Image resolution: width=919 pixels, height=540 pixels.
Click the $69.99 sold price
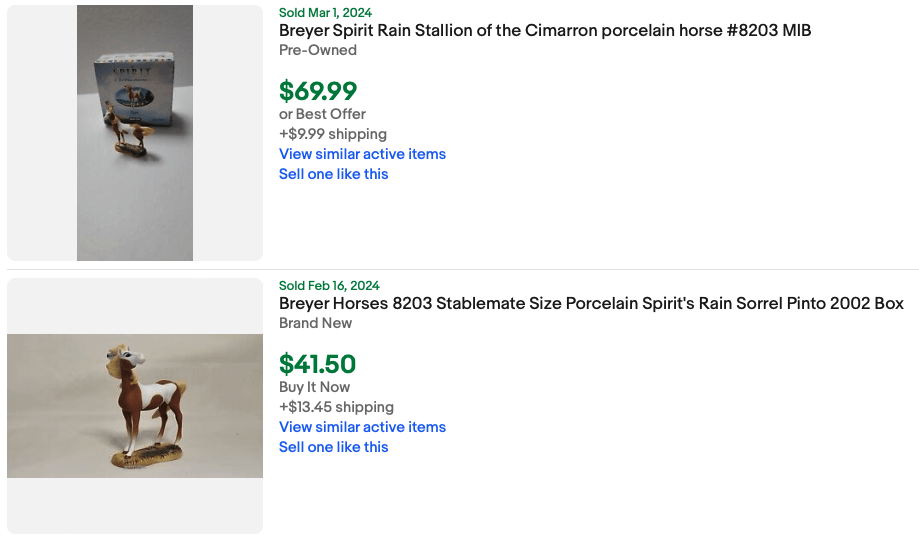pos(318,91)
